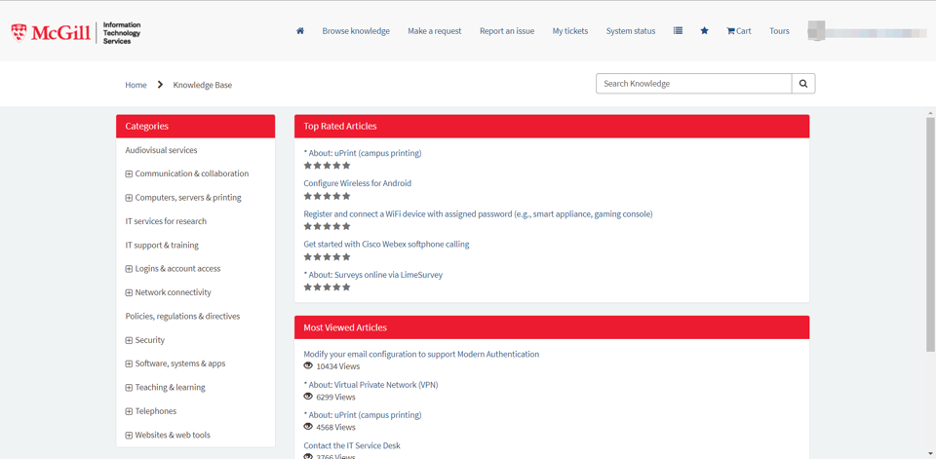Click the search magnifier button
This screenshot has height=460, width=936.
tap(803, 84)
